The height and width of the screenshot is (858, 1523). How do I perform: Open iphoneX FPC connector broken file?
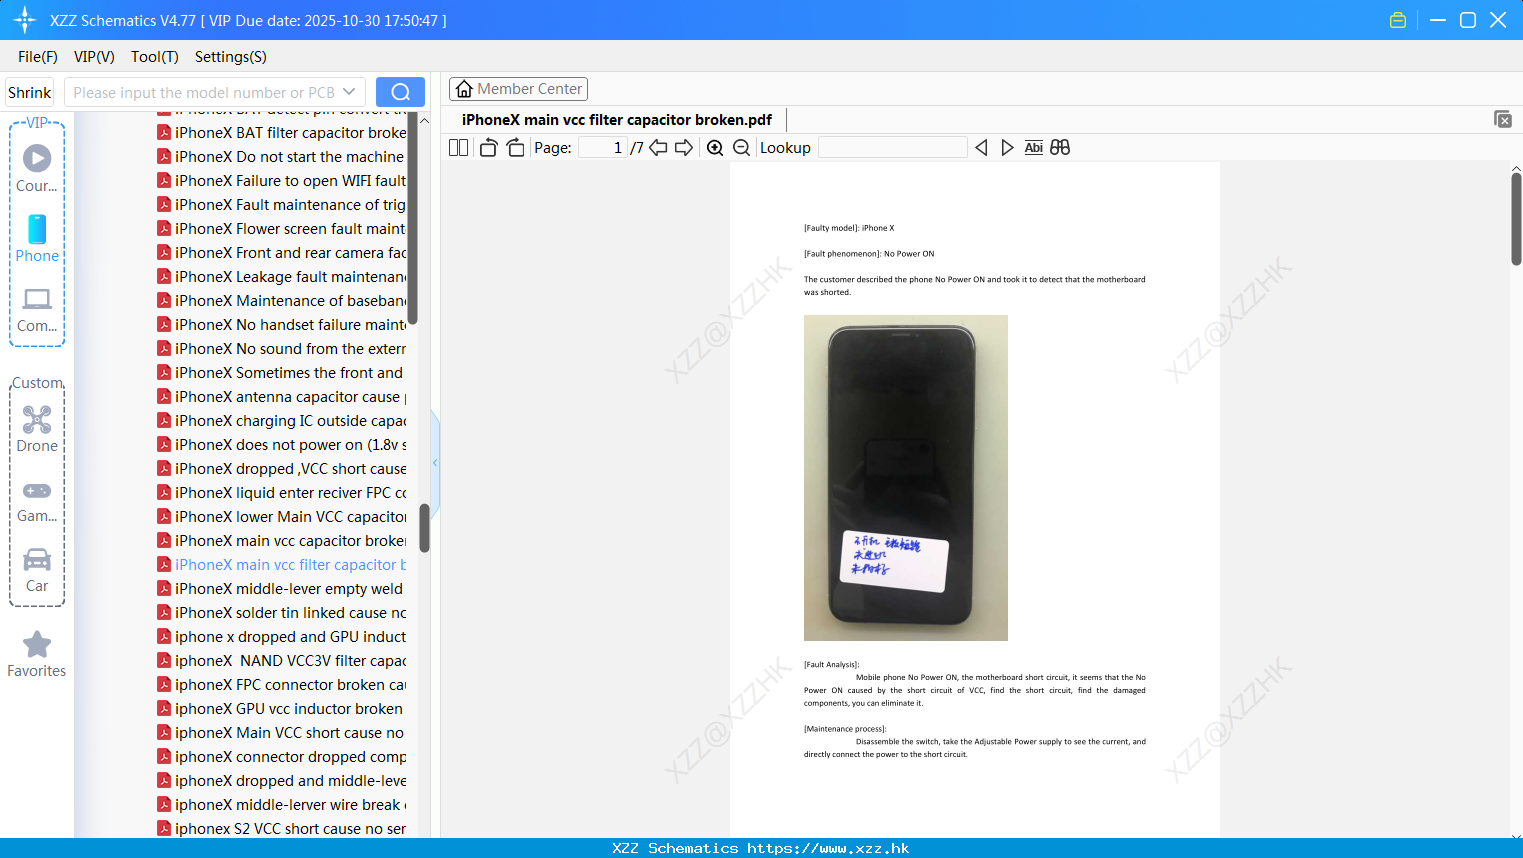[282, 684]
